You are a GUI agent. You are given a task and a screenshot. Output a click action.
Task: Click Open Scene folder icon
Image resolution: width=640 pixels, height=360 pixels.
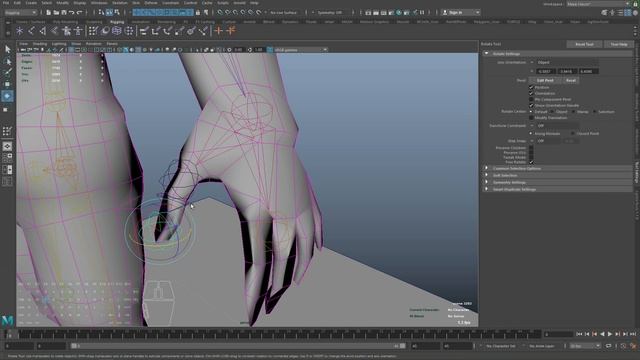tap(56, 13)
